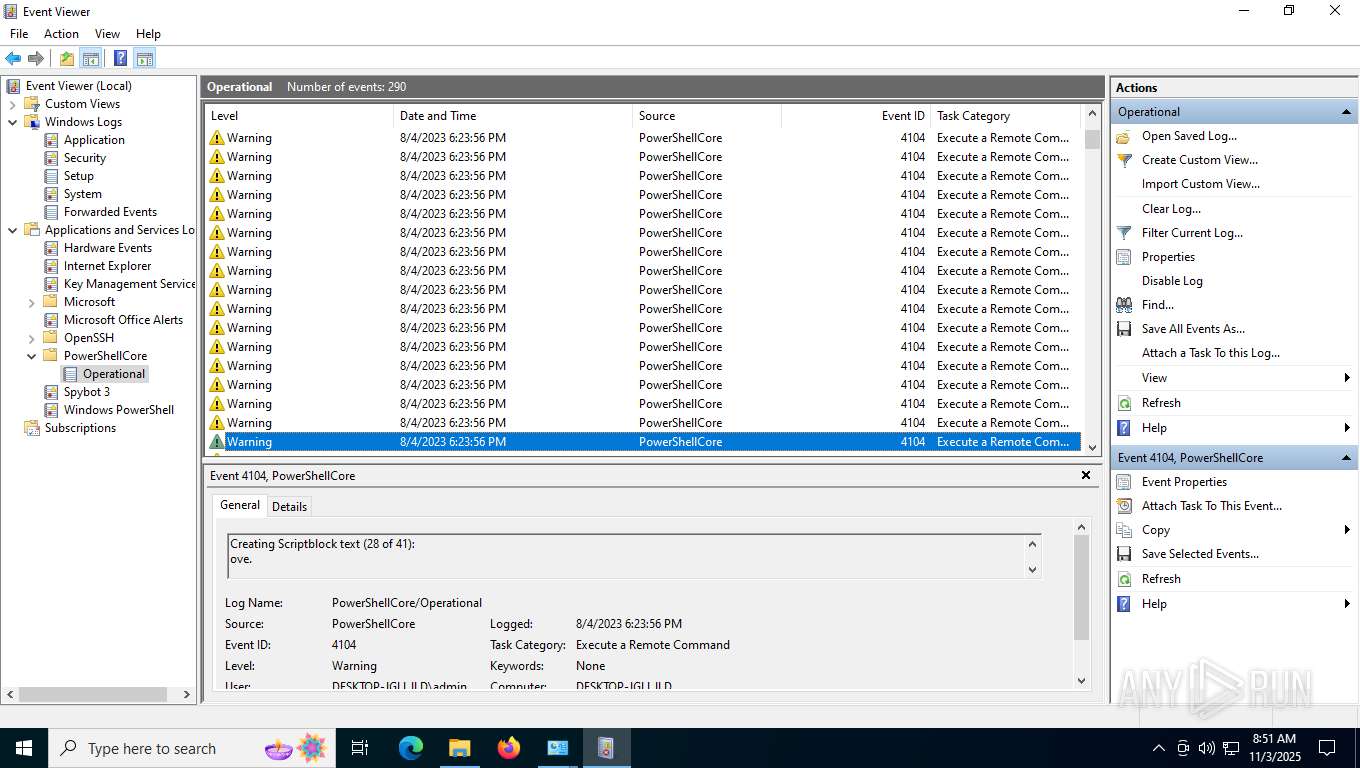
Task: Sort by the Event ID column header
Action: tap(856, 116)
